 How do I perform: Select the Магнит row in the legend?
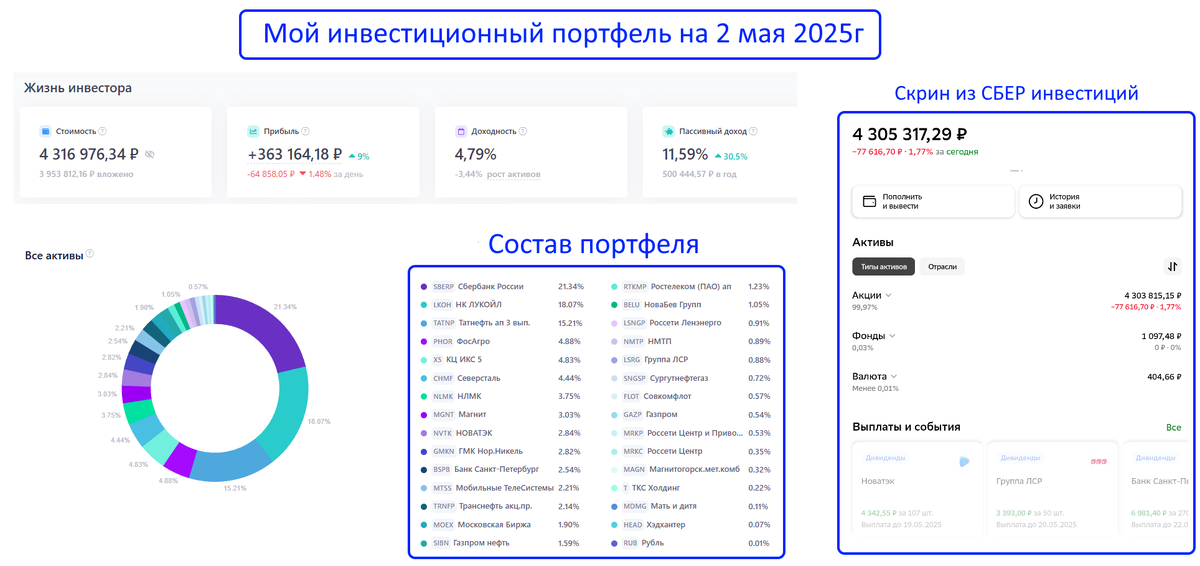(501, 414)
